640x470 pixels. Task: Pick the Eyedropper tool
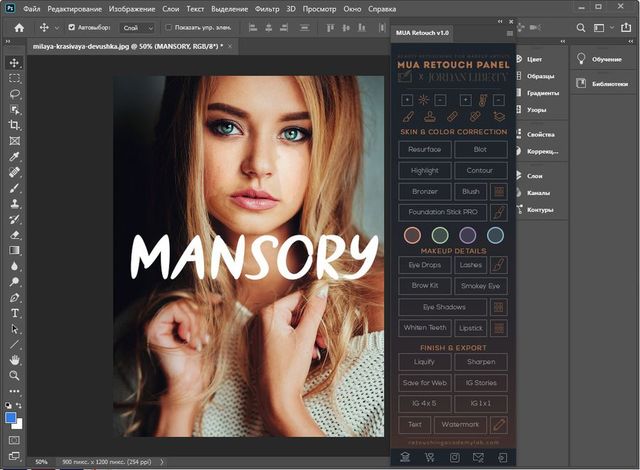click(x=14, y=156)
